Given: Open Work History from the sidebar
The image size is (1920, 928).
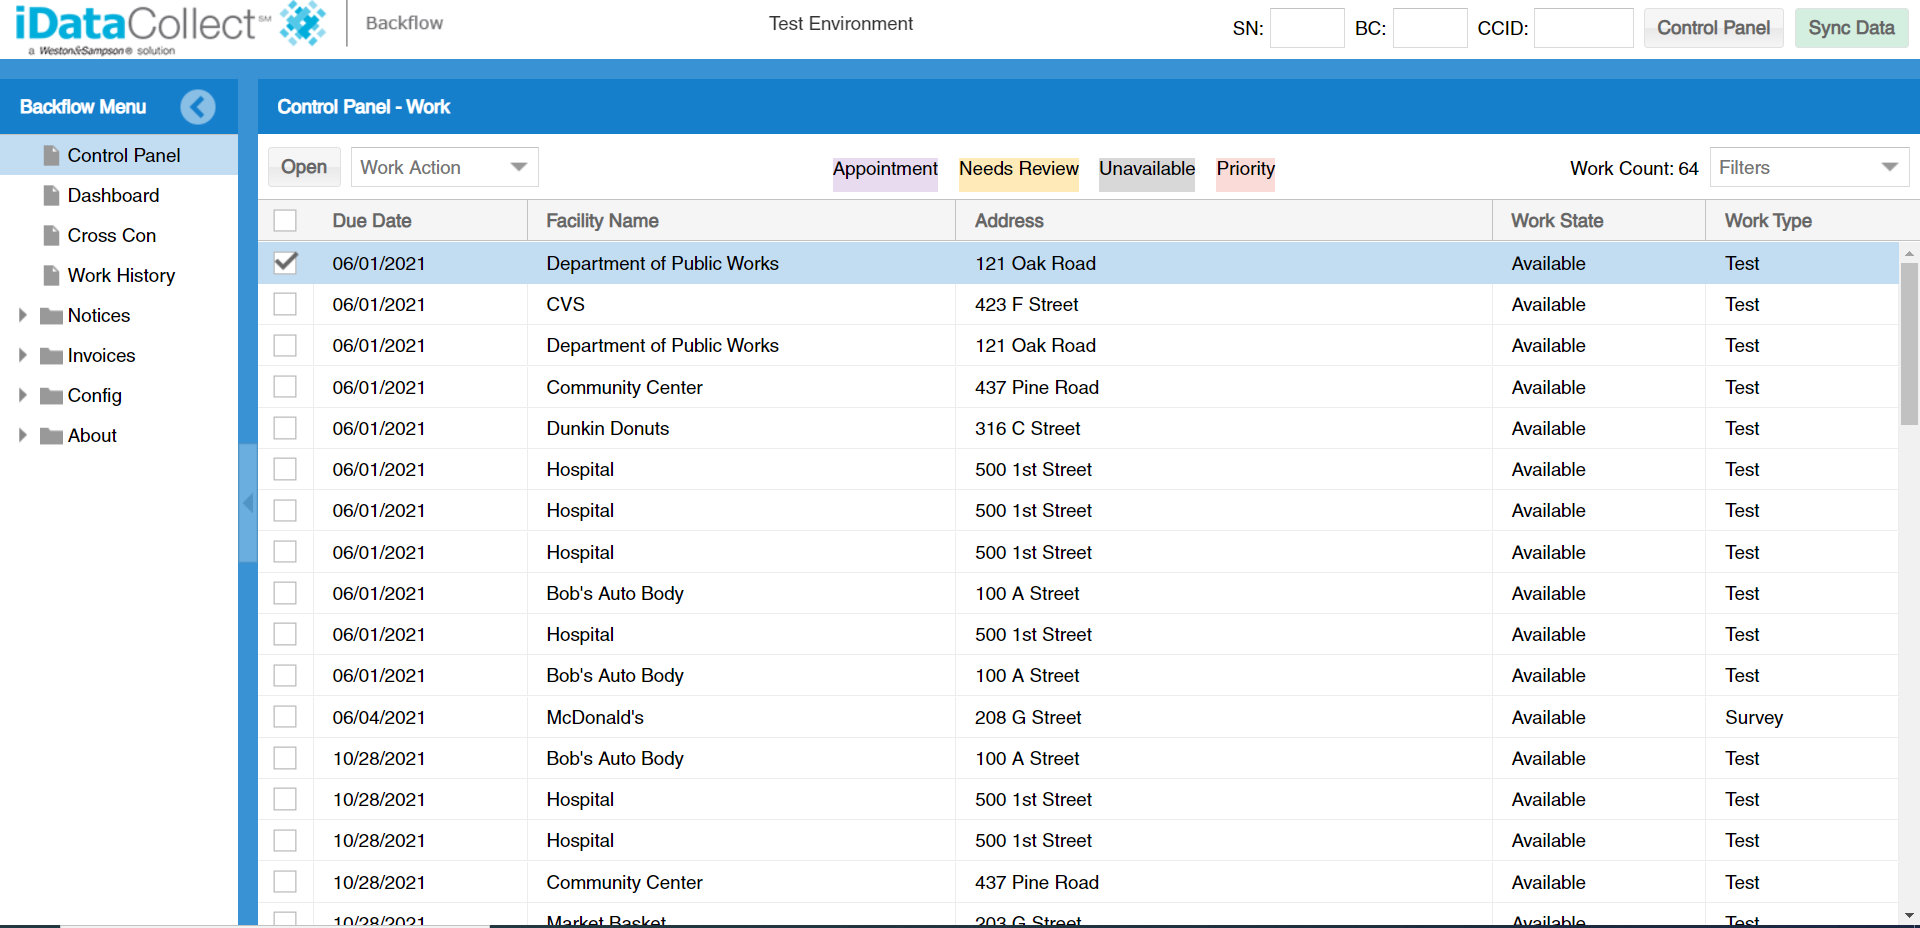Looking at the screenshot, I should coord(122,275).
